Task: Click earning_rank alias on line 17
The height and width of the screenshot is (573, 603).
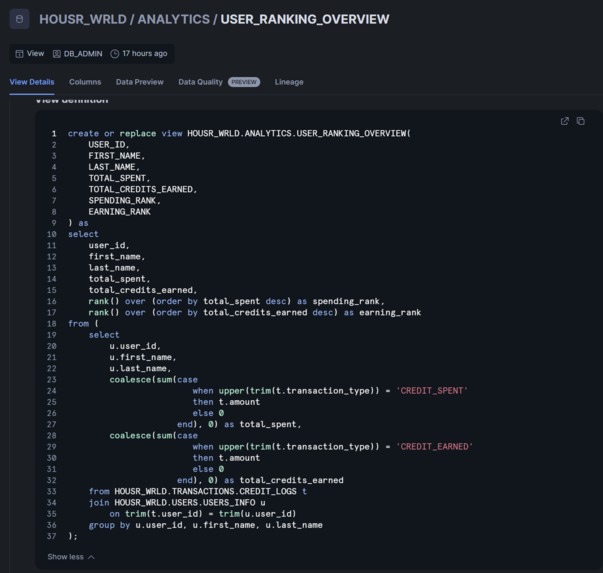Action: [x=390, y=312]
